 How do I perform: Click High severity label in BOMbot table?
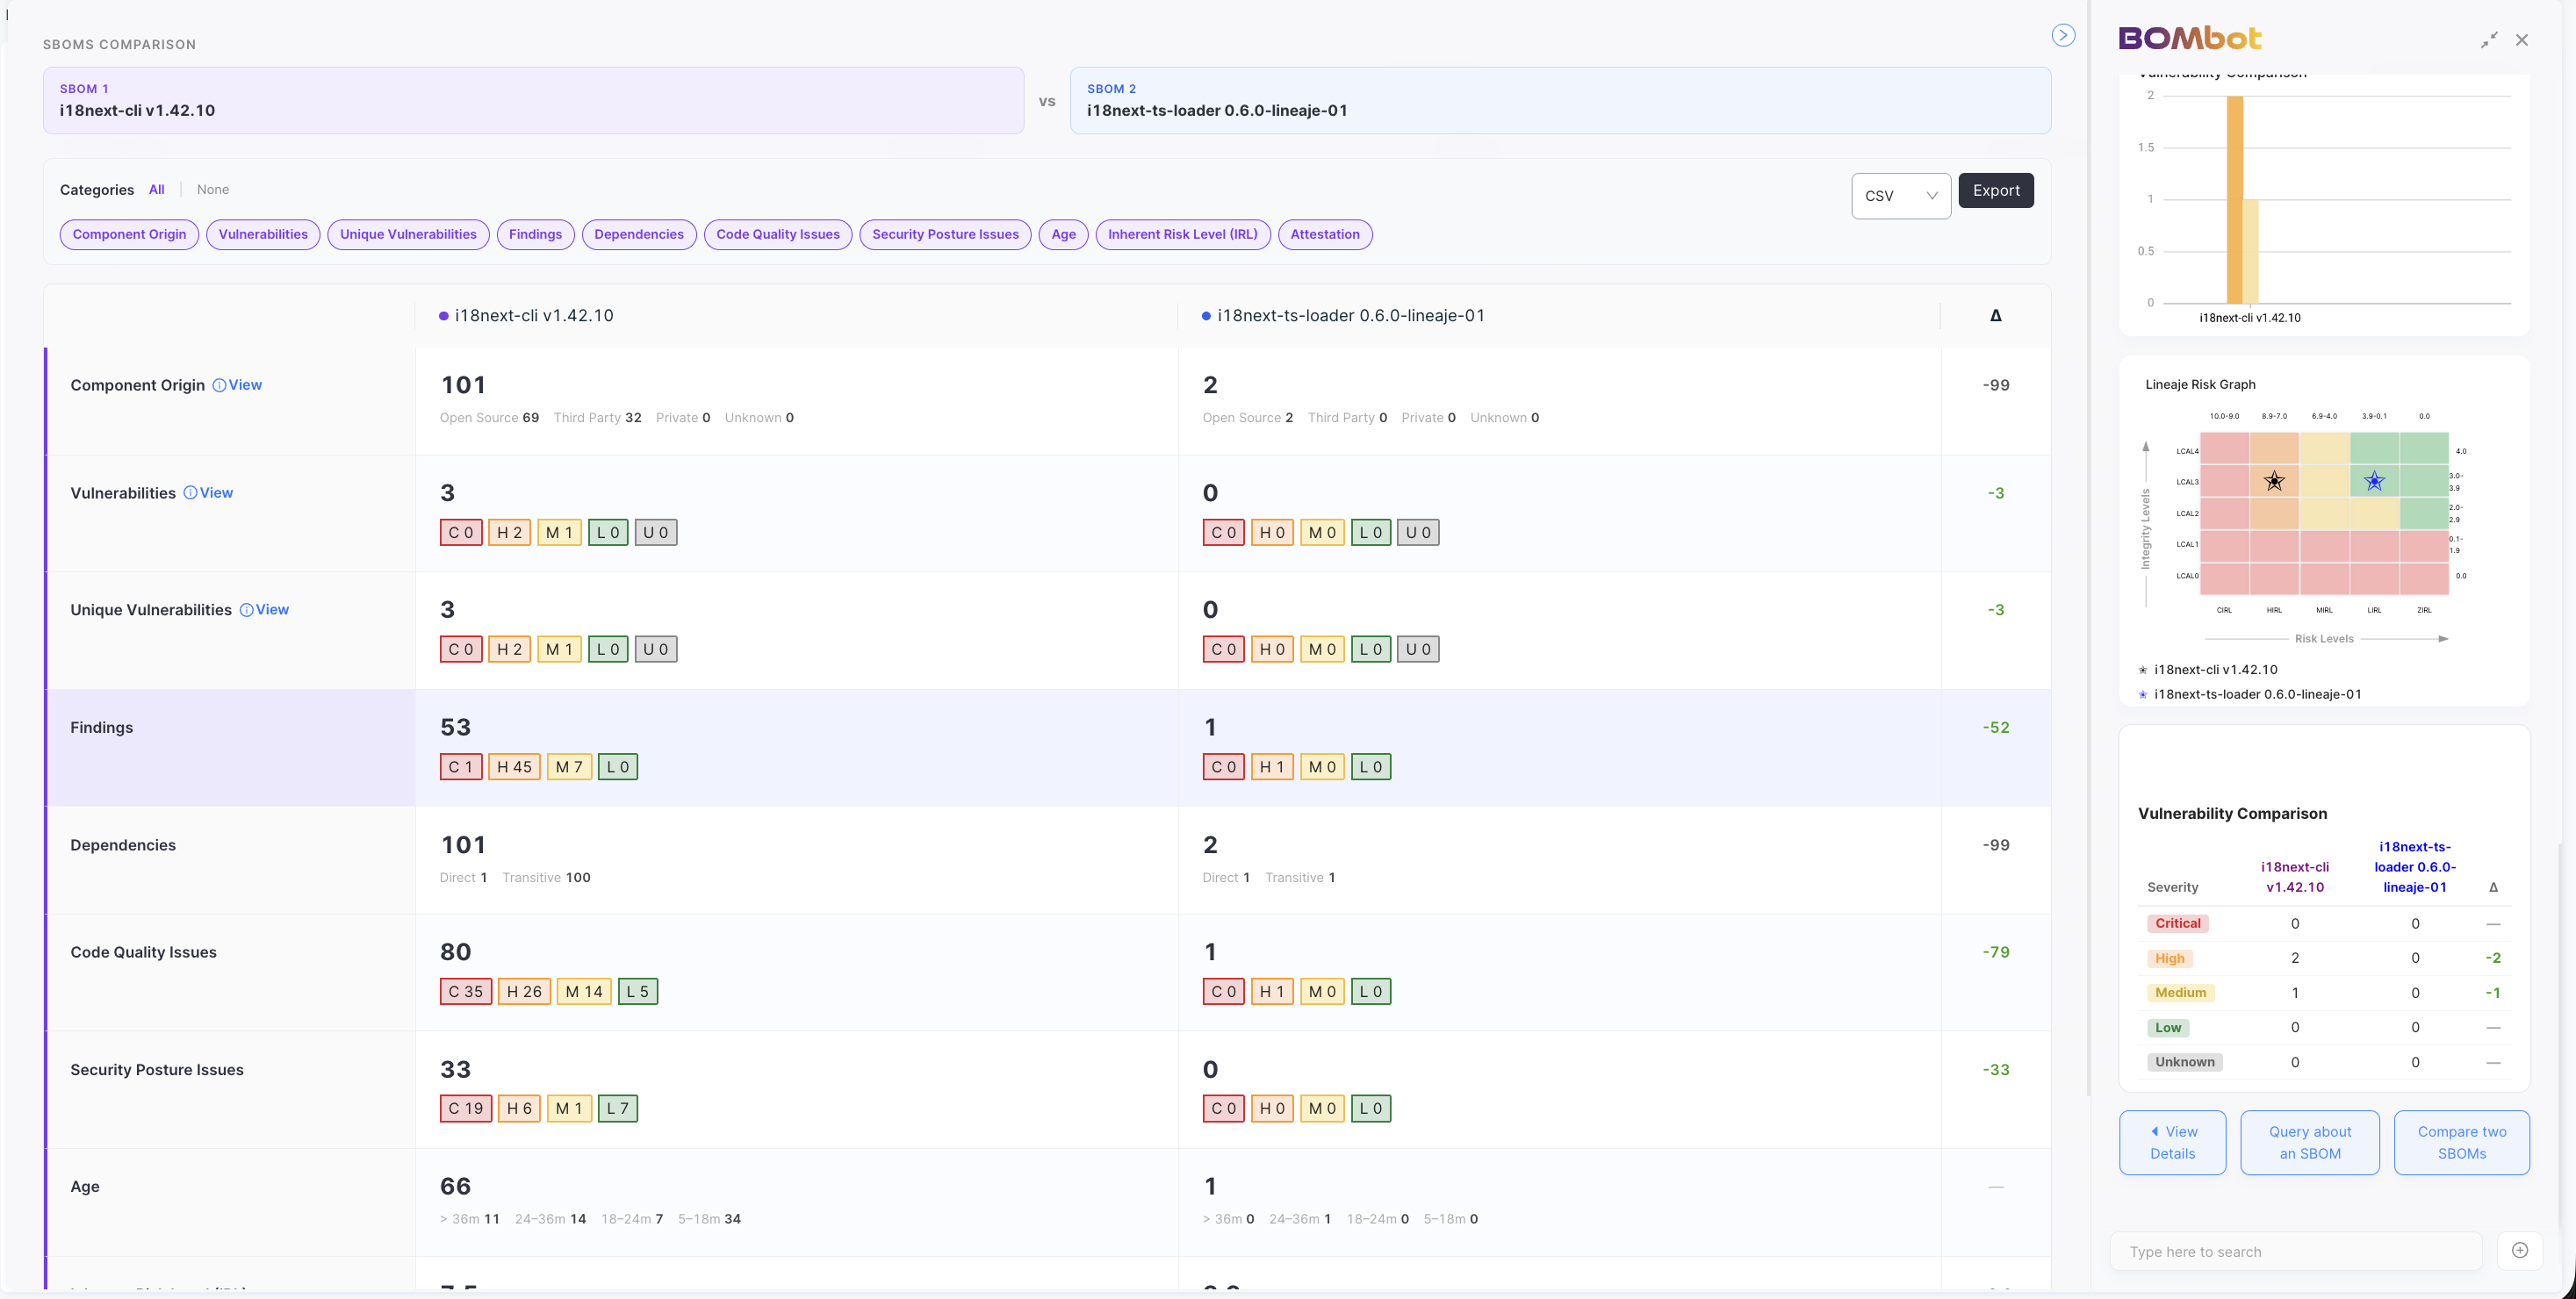pos(2170,958)
